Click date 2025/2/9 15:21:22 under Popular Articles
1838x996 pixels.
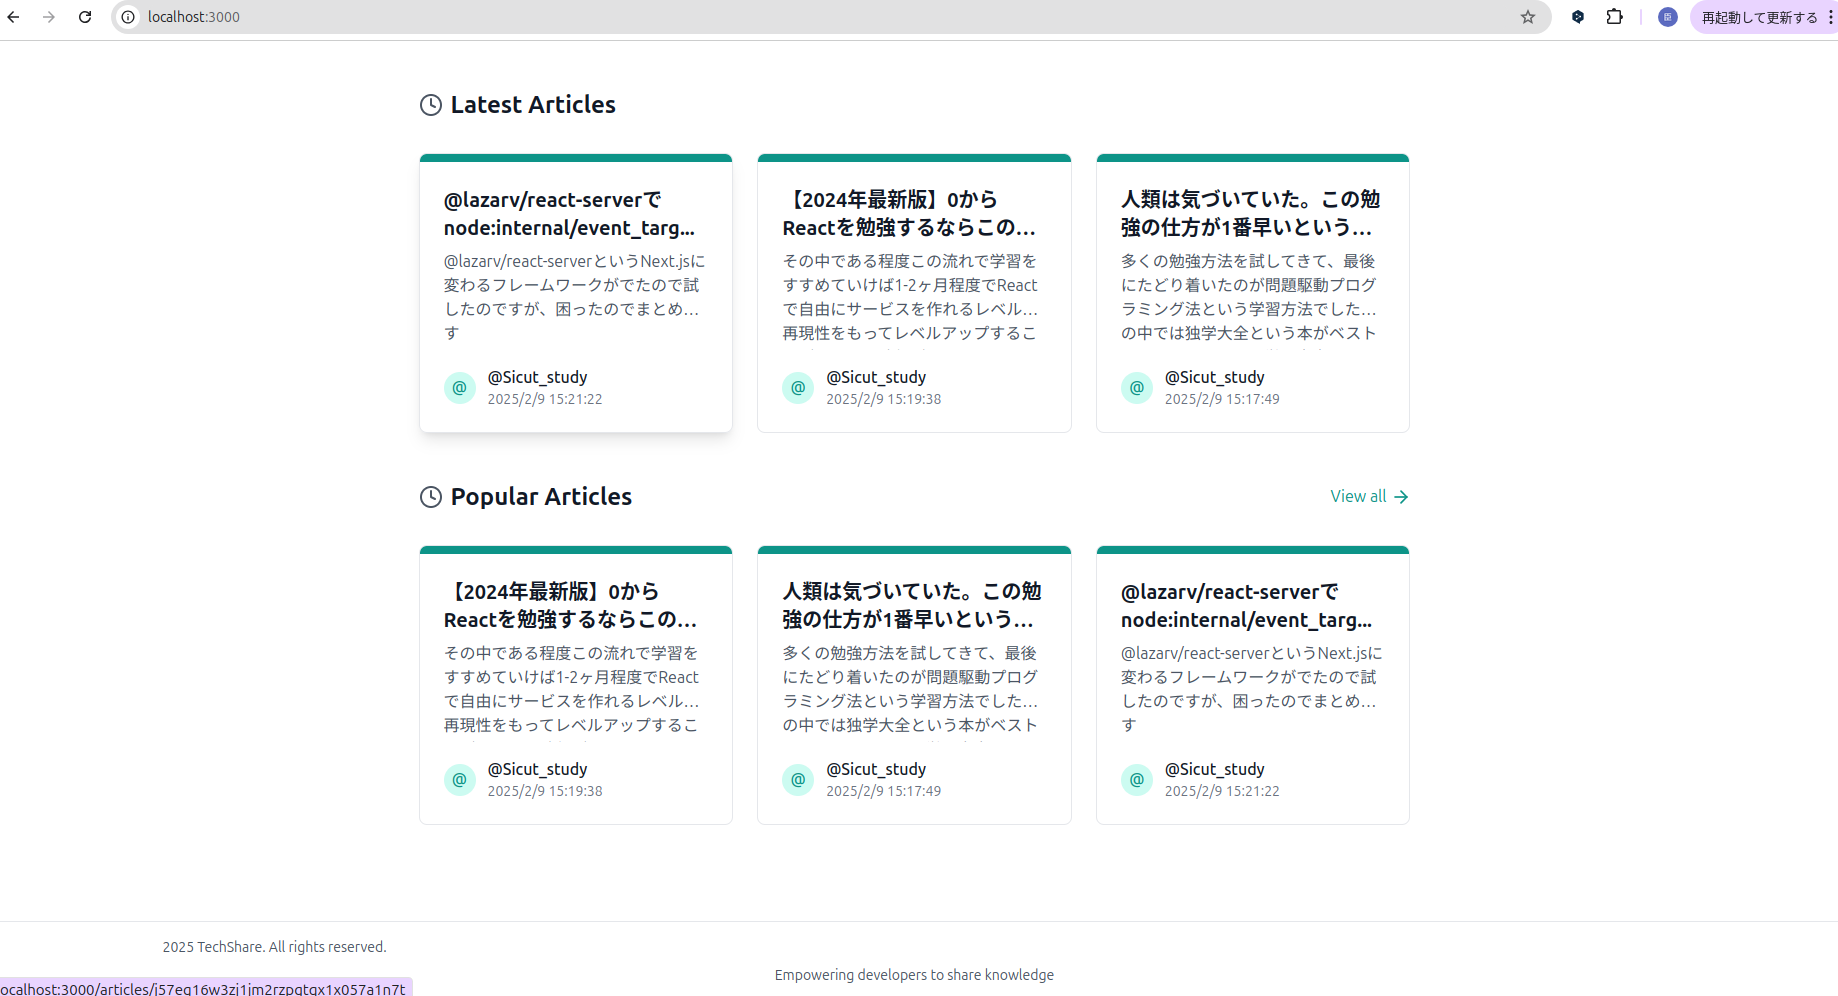coord(1222,791)
